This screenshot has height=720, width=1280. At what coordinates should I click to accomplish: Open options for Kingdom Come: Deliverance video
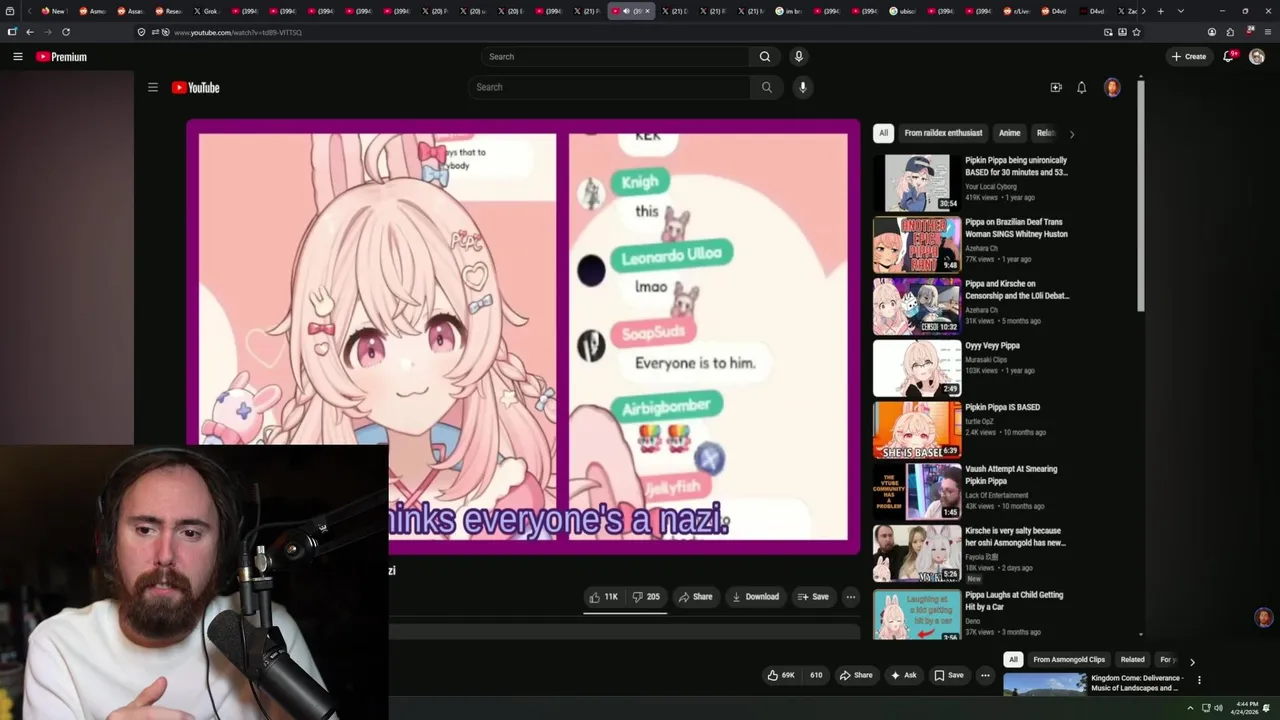click(x=1199, y=680)
